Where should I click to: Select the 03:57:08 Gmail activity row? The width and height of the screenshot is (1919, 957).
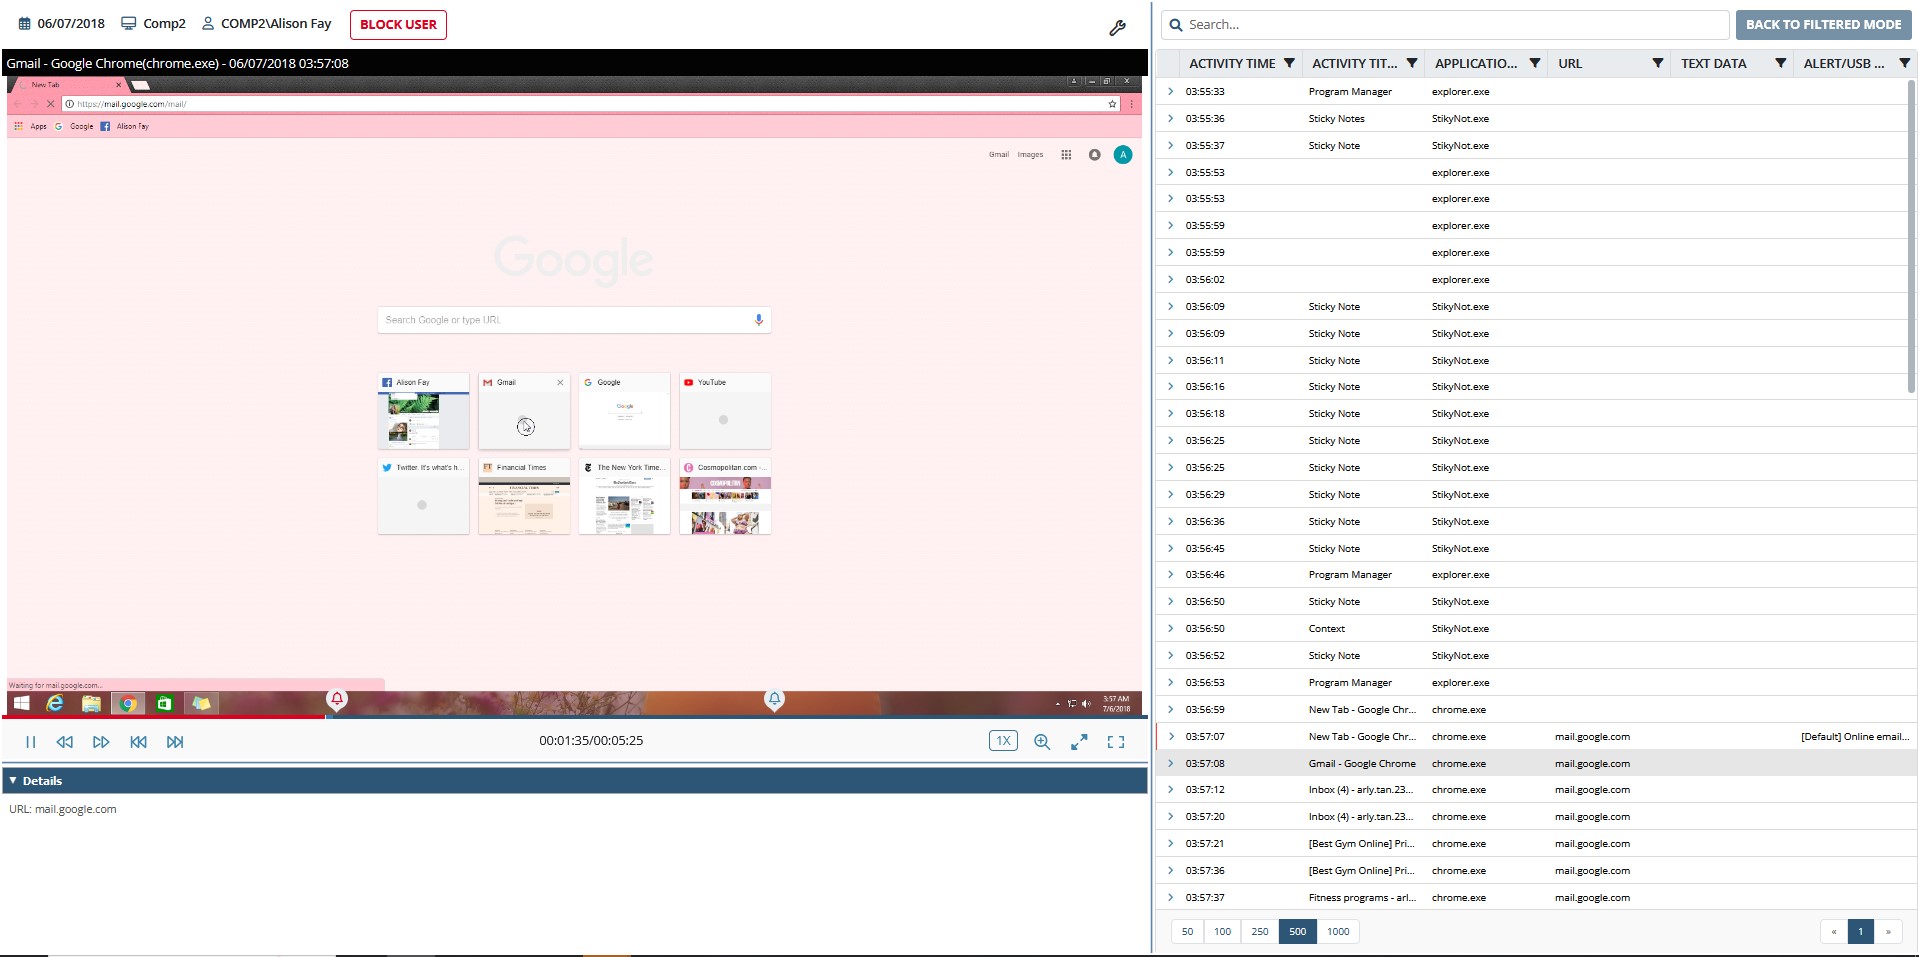[1536, 763]
